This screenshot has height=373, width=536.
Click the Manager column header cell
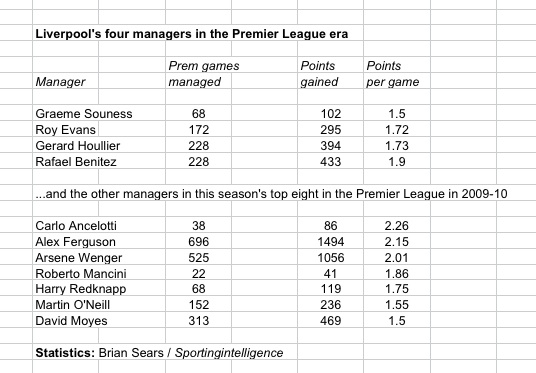click(x=61, y=82)
